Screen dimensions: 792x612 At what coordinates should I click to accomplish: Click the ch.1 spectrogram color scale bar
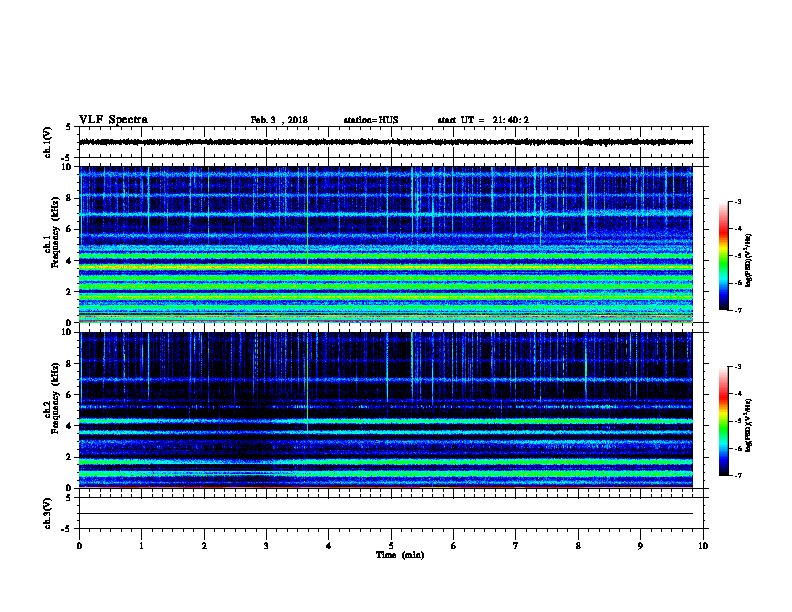723,256
